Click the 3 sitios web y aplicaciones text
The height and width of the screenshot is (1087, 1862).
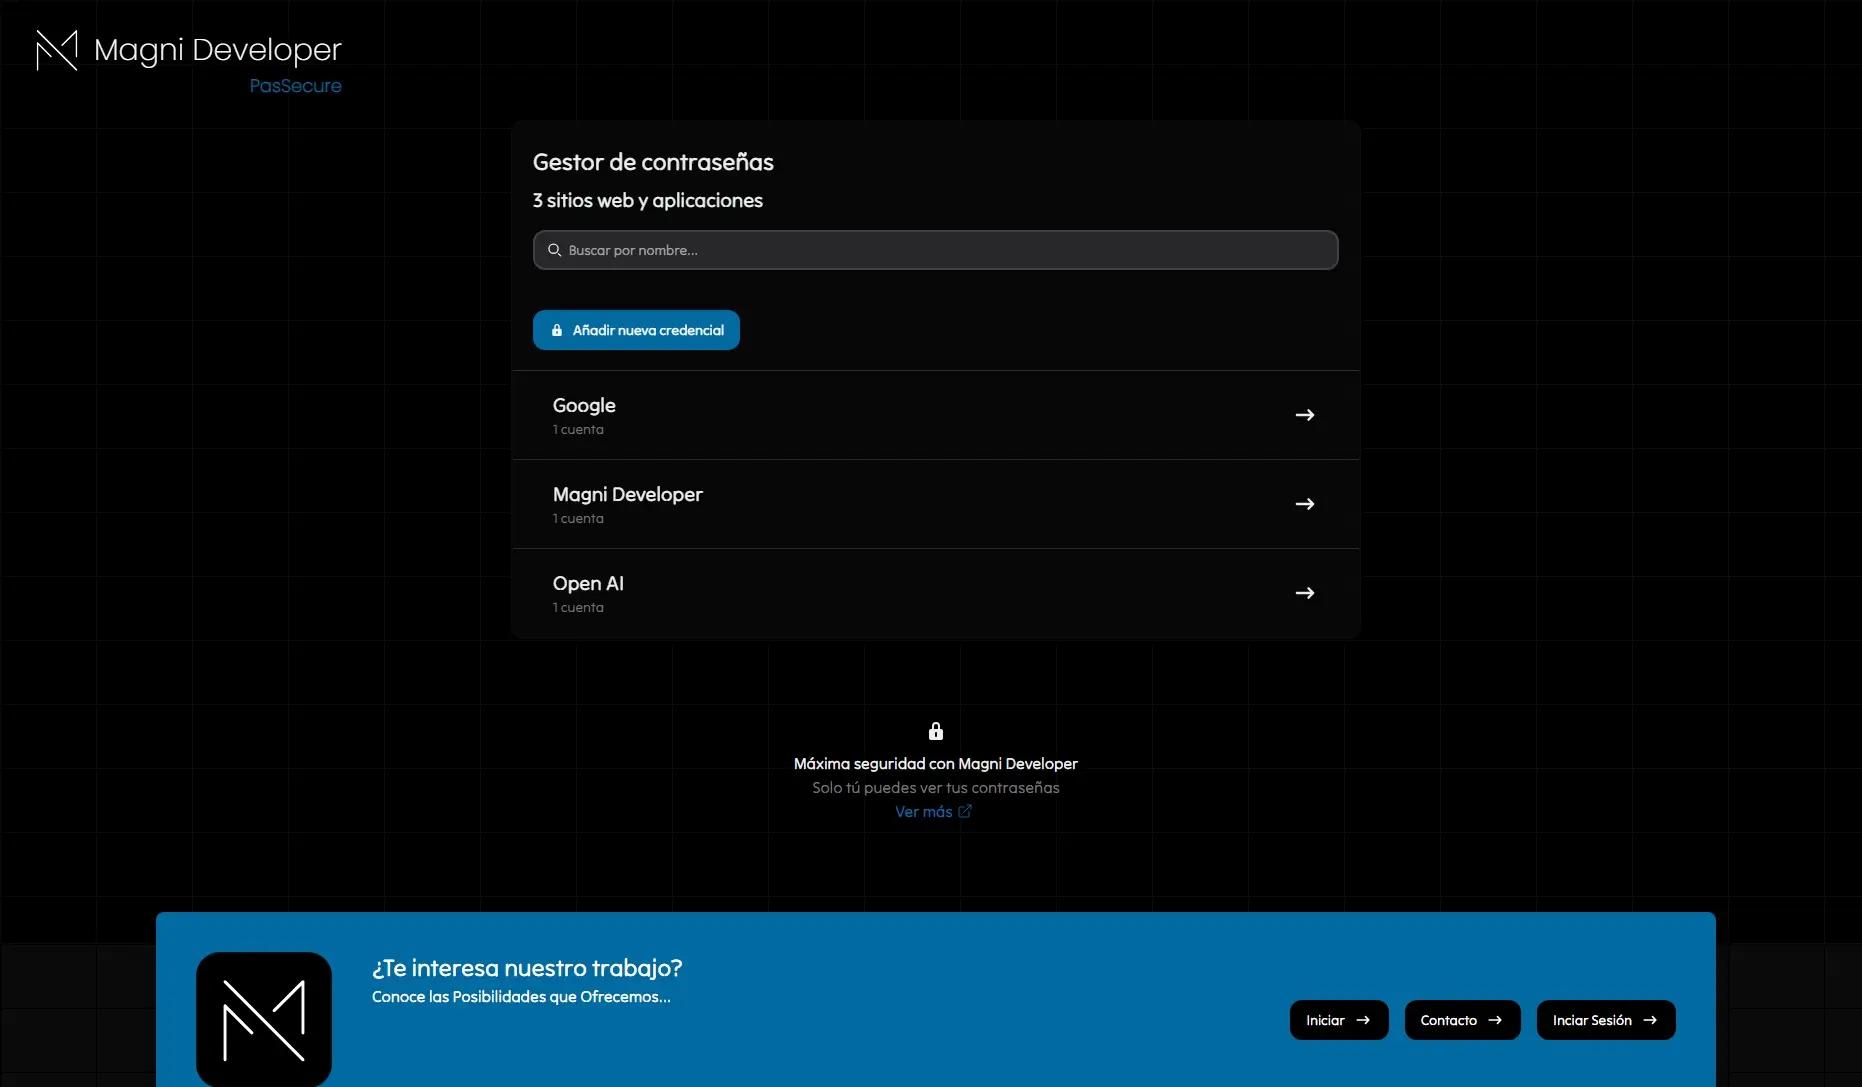click(x=648, y=200)
